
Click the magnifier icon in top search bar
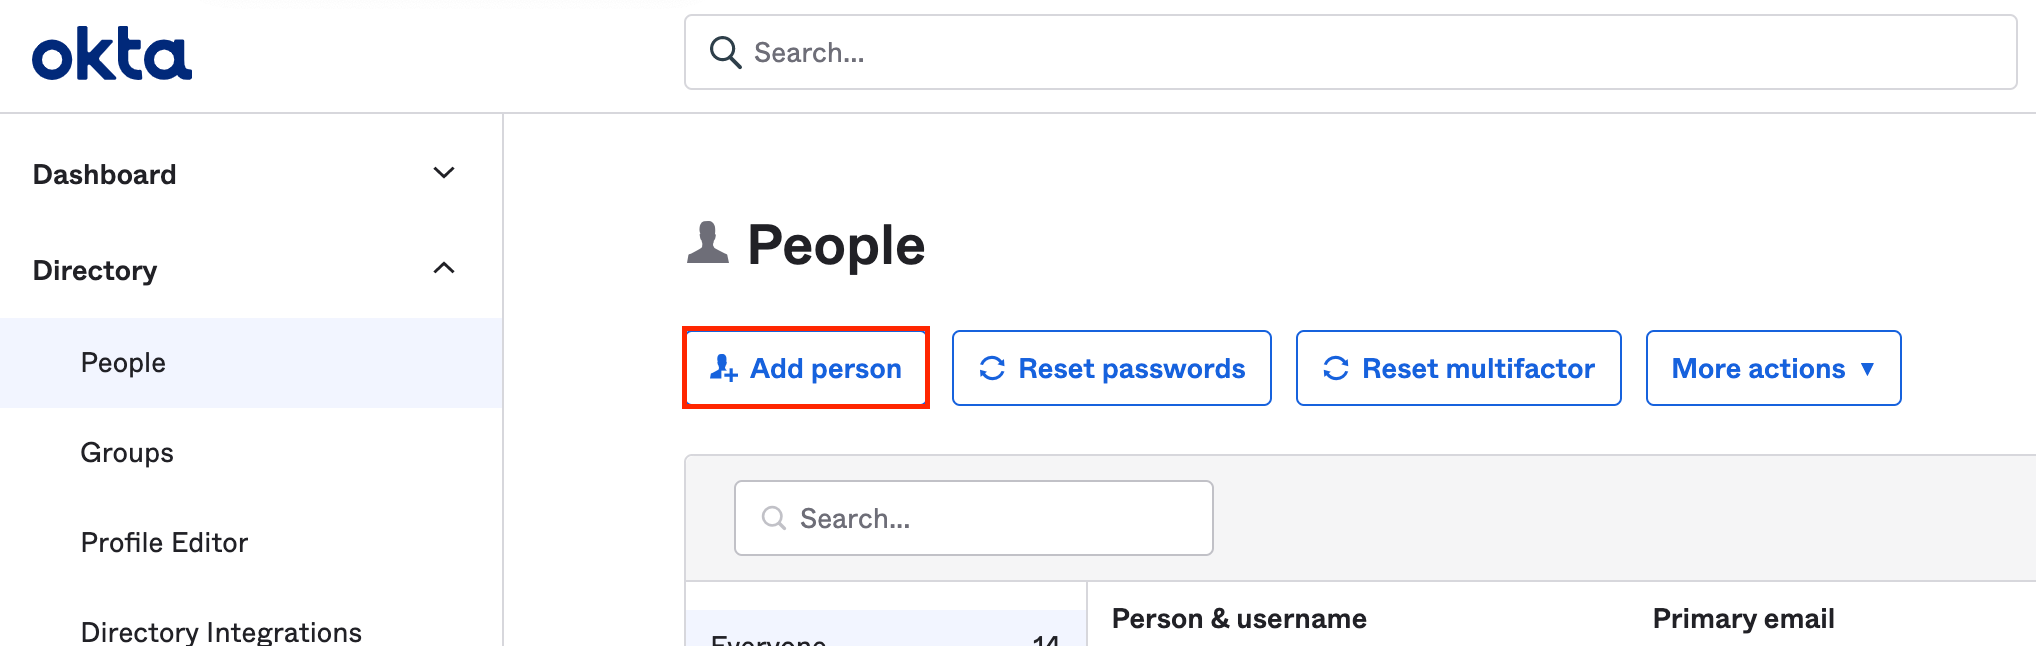[725, 52]
